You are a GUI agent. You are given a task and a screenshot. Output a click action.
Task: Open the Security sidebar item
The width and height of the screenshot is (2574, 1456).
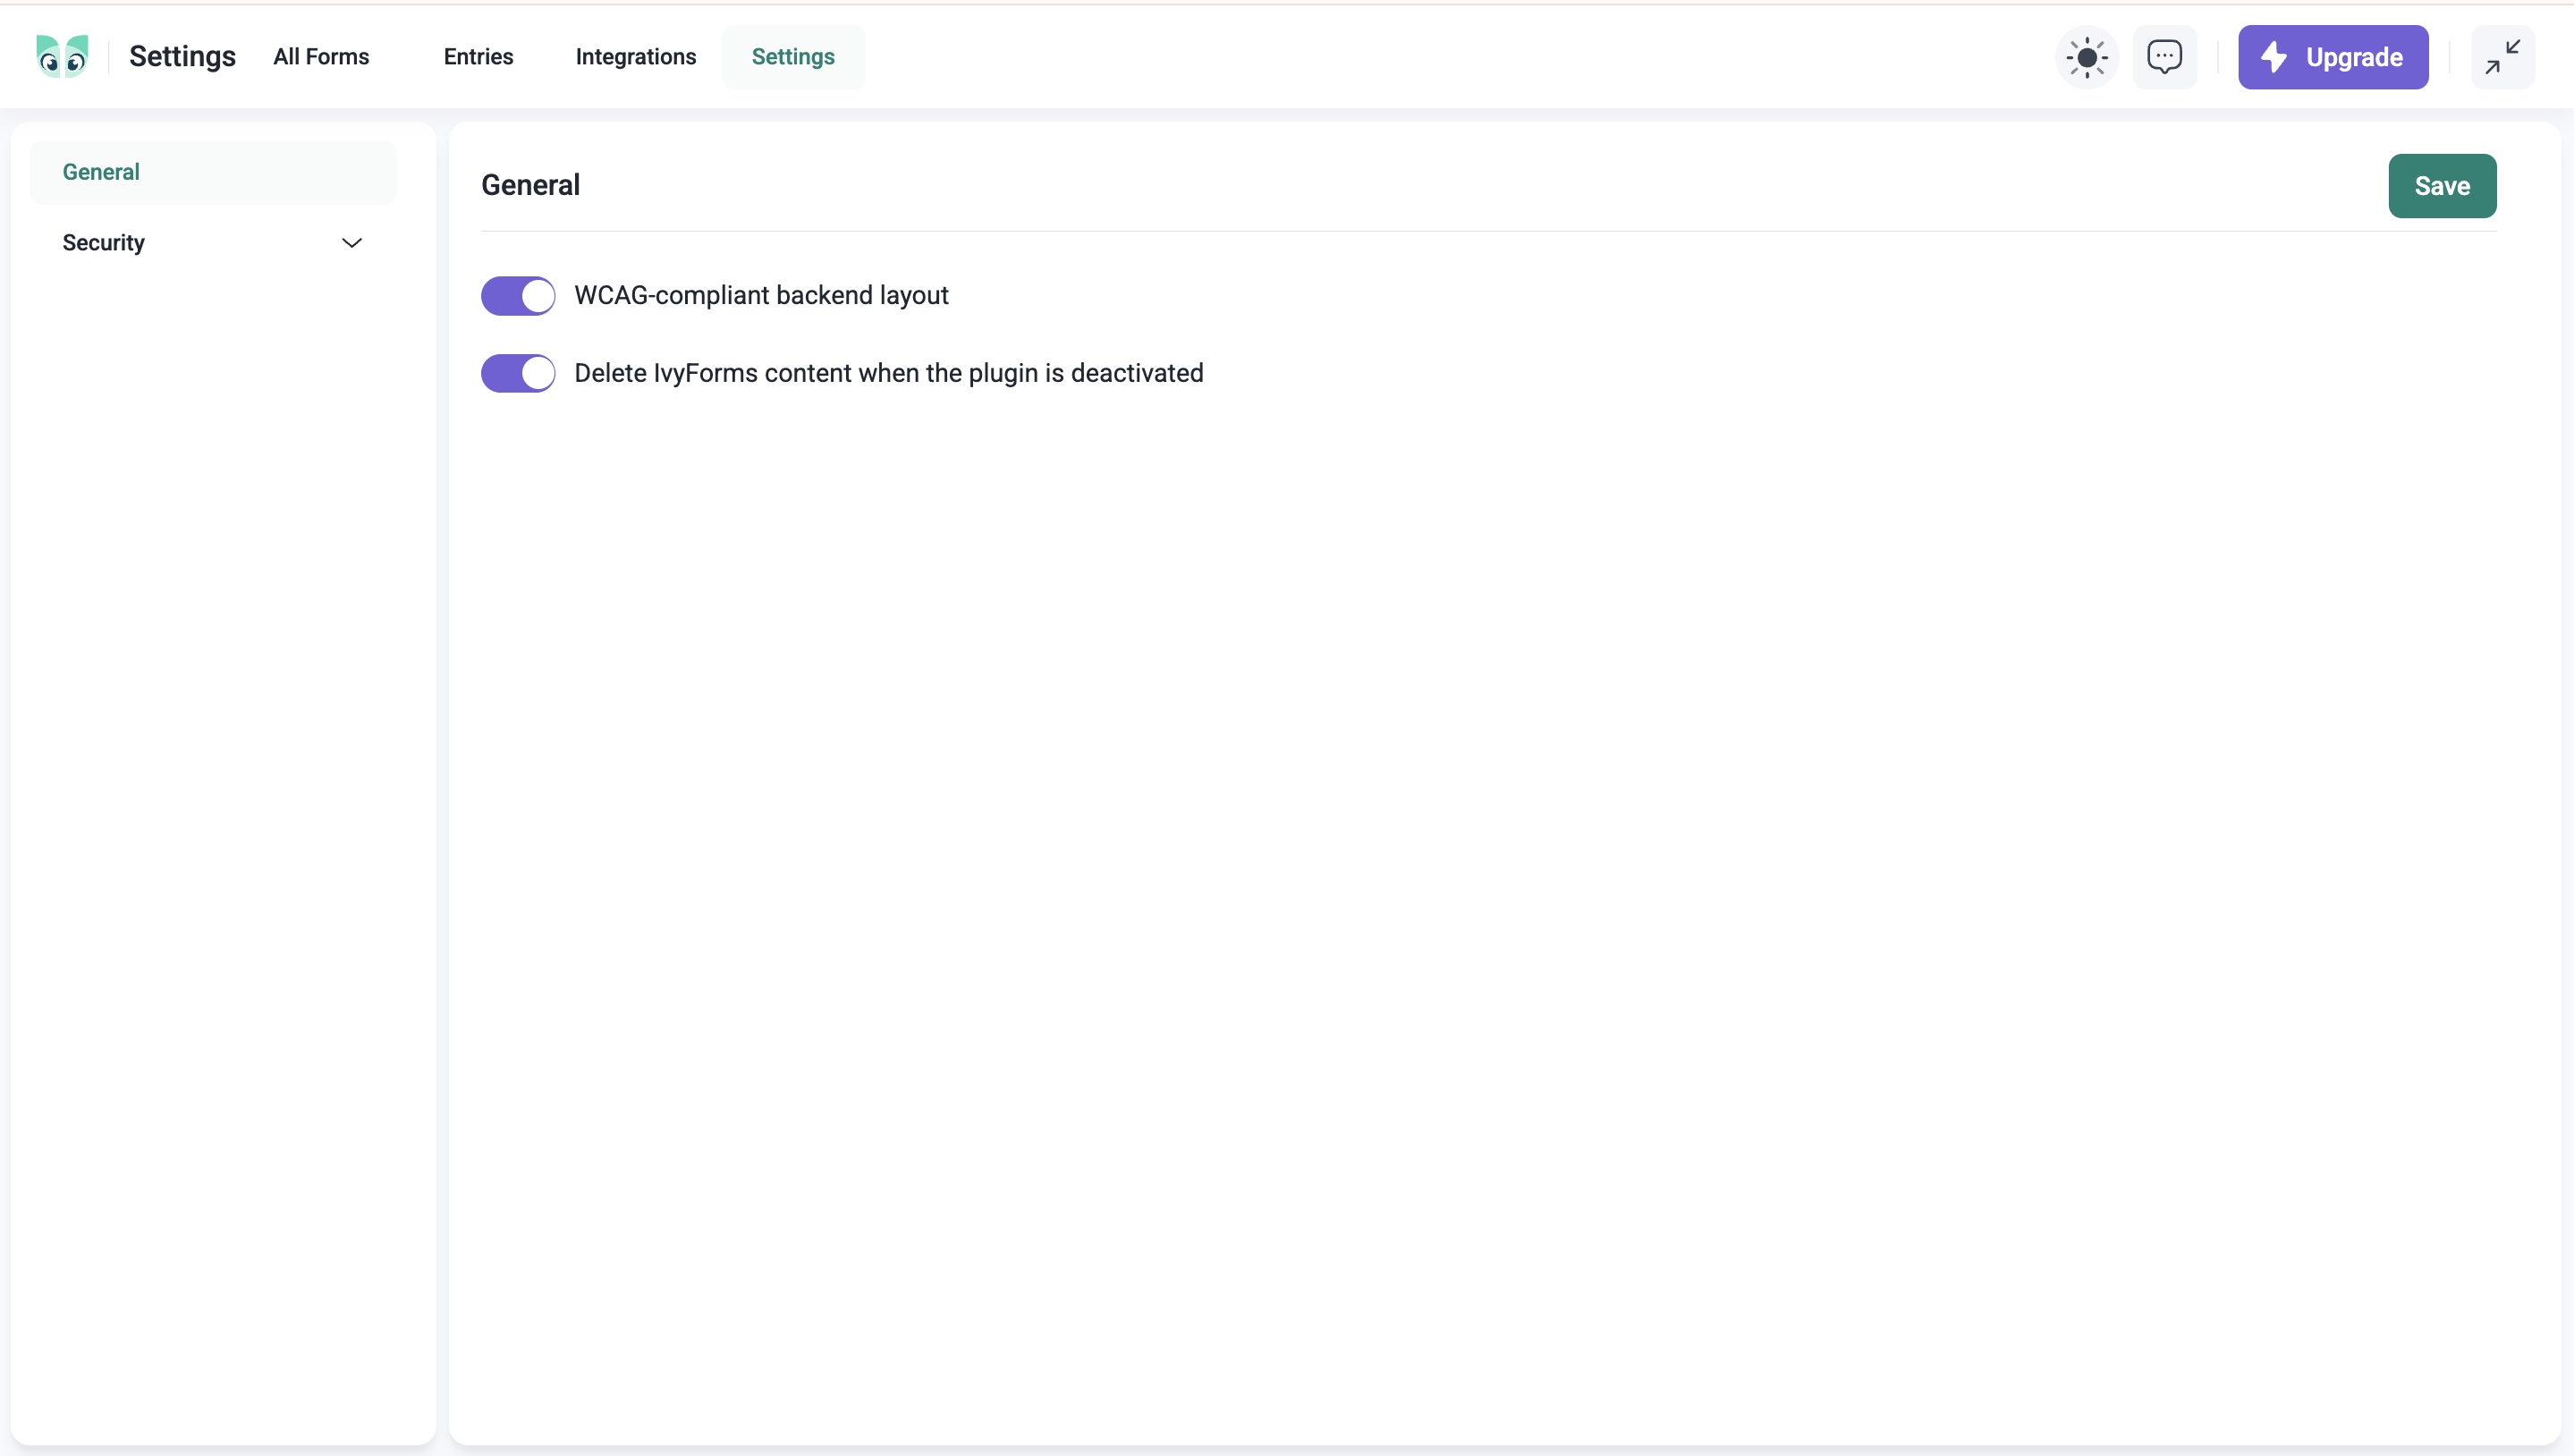click(x=104, y=243)
